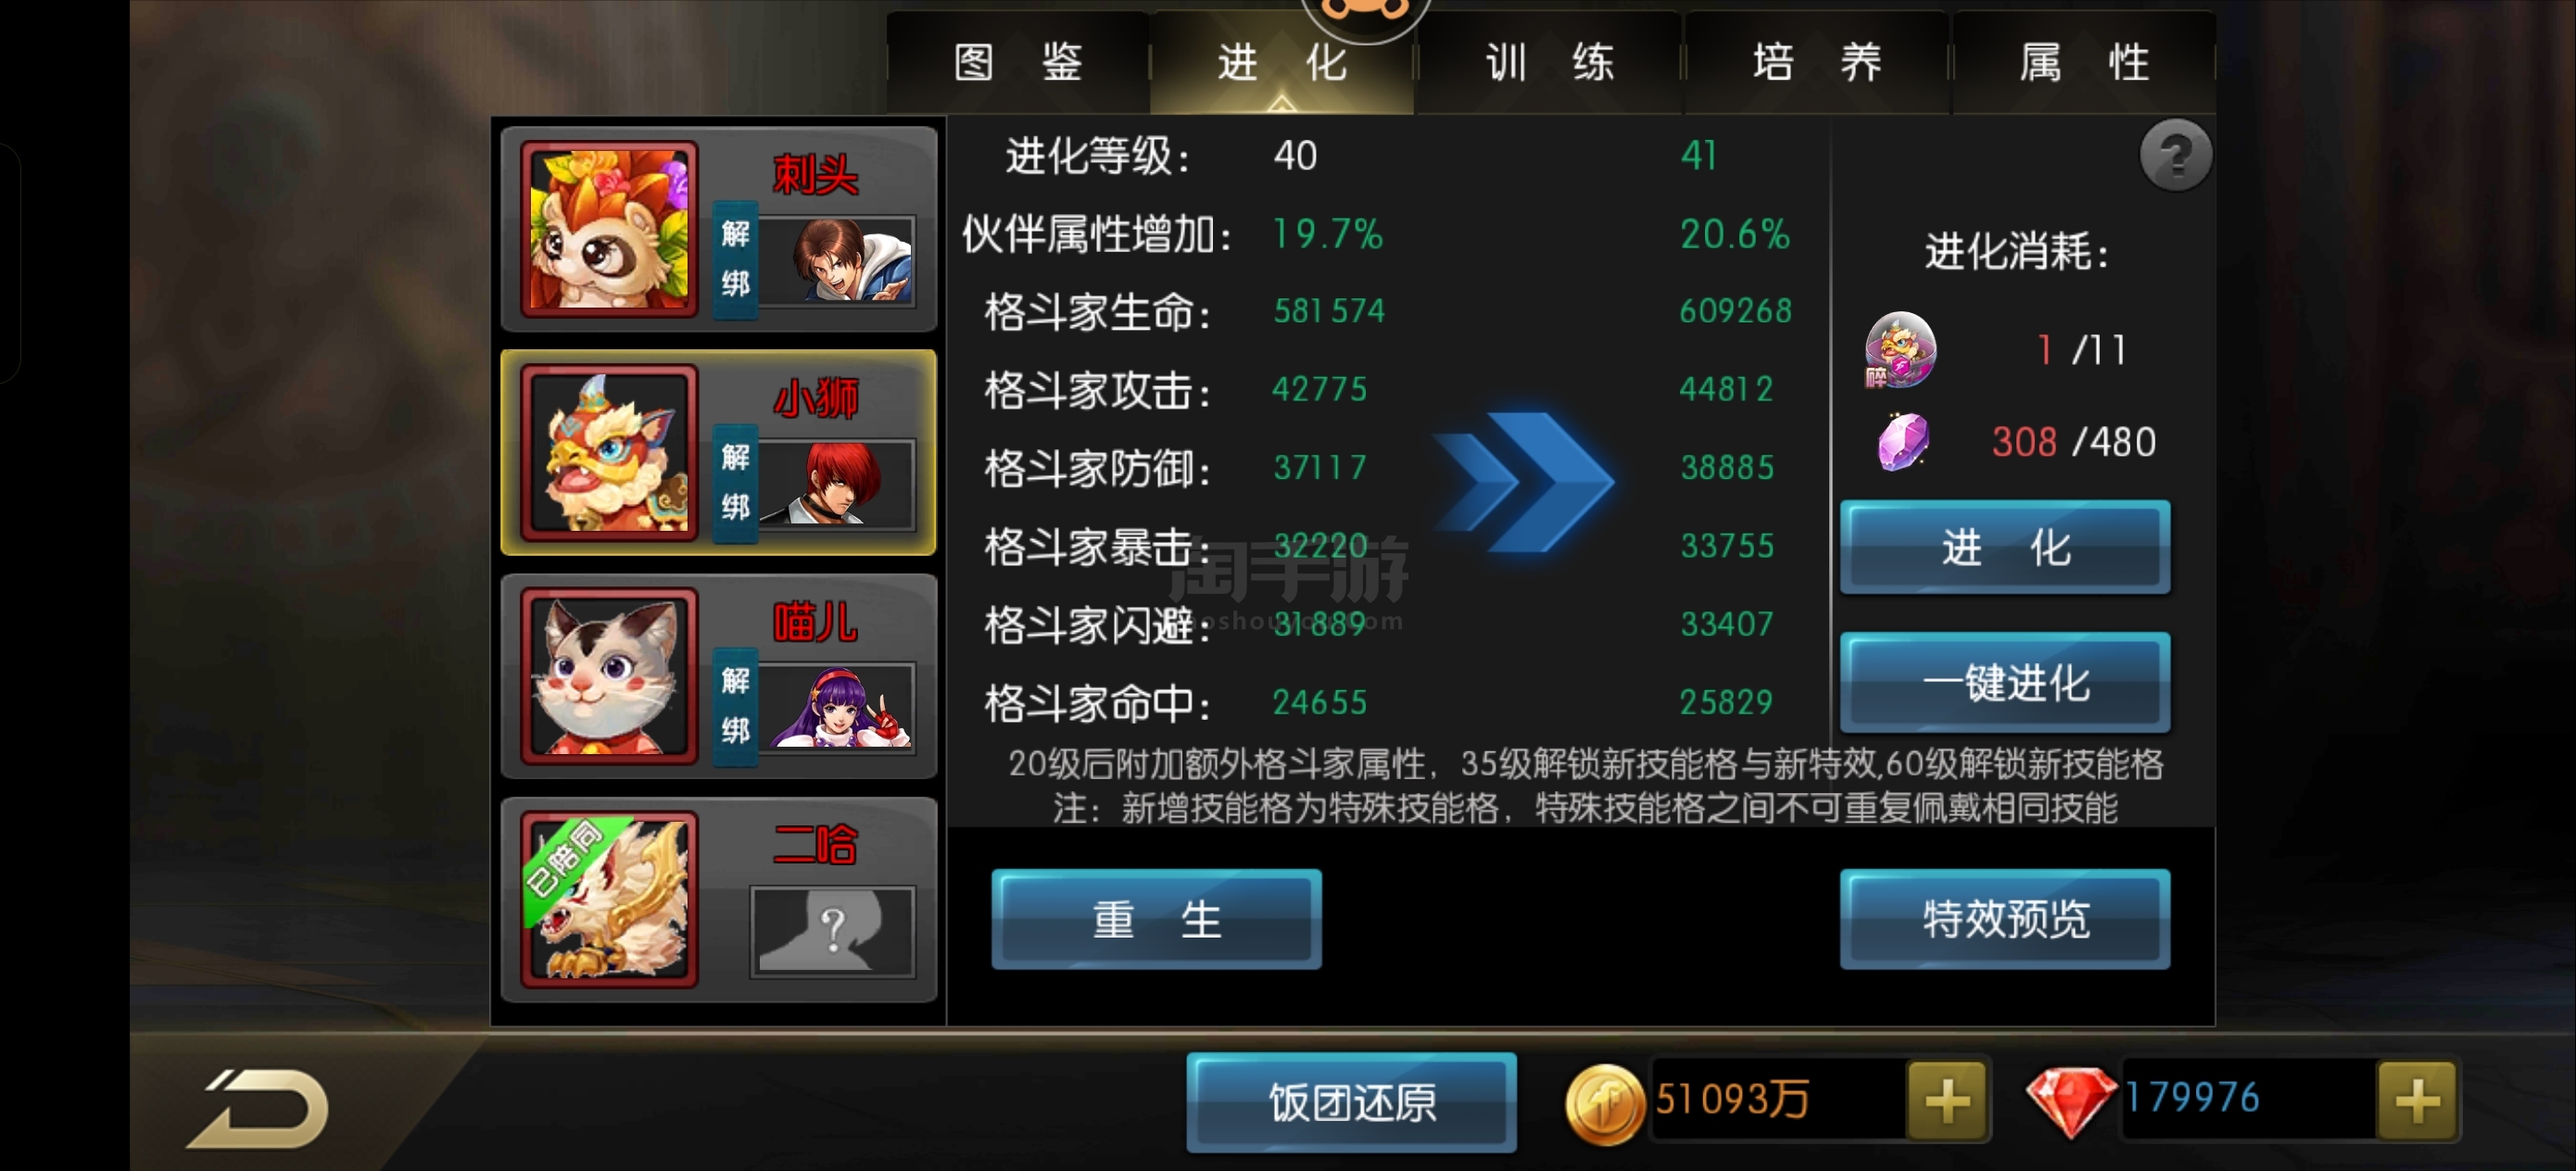Switch to the 图鉴 tab
The height and width of the screenshot is (1171, 2576).
(1018, 63)
